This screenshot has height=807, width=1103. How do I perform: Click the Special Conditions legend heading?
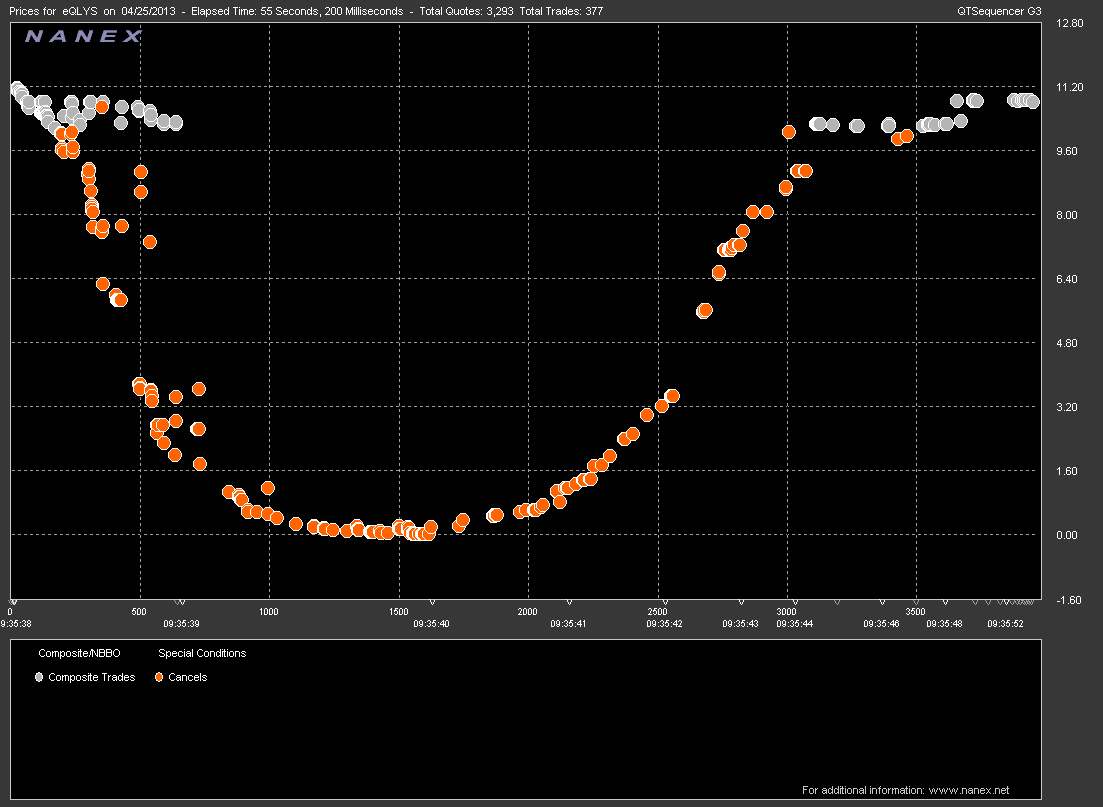[202, 653]
